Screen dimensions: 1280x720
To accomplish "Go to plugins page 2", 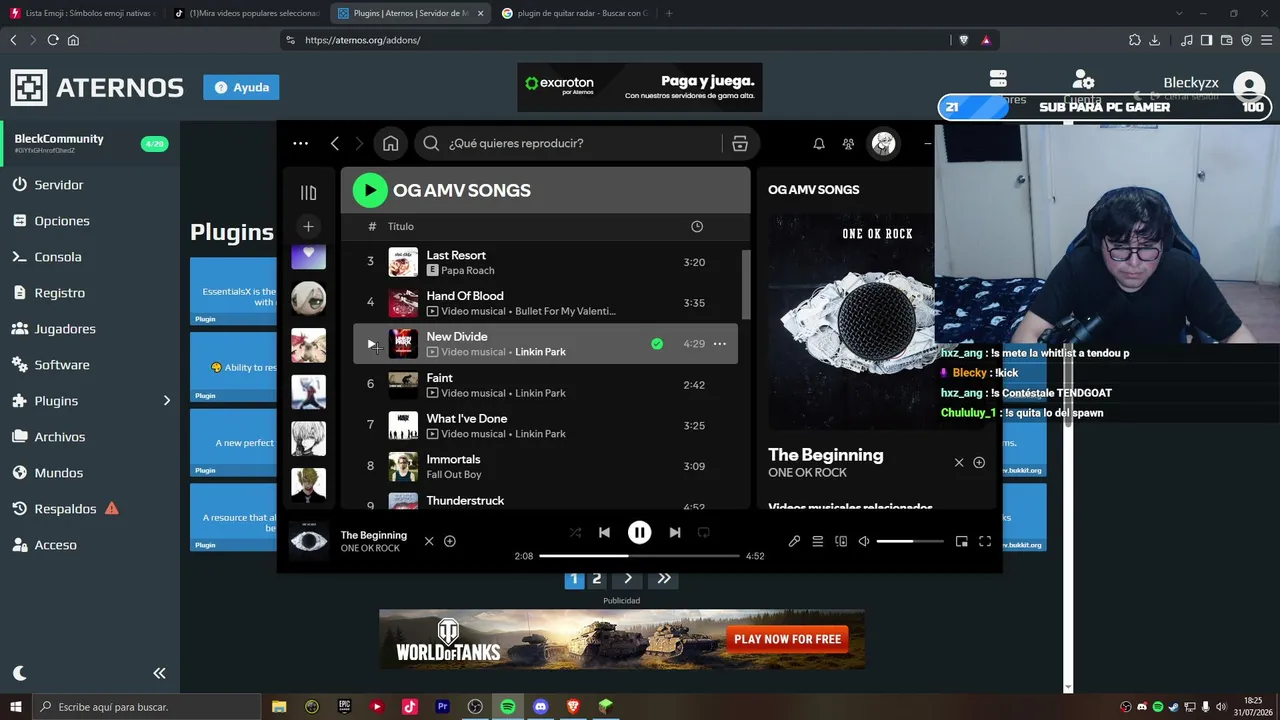I will coord(597,579).
